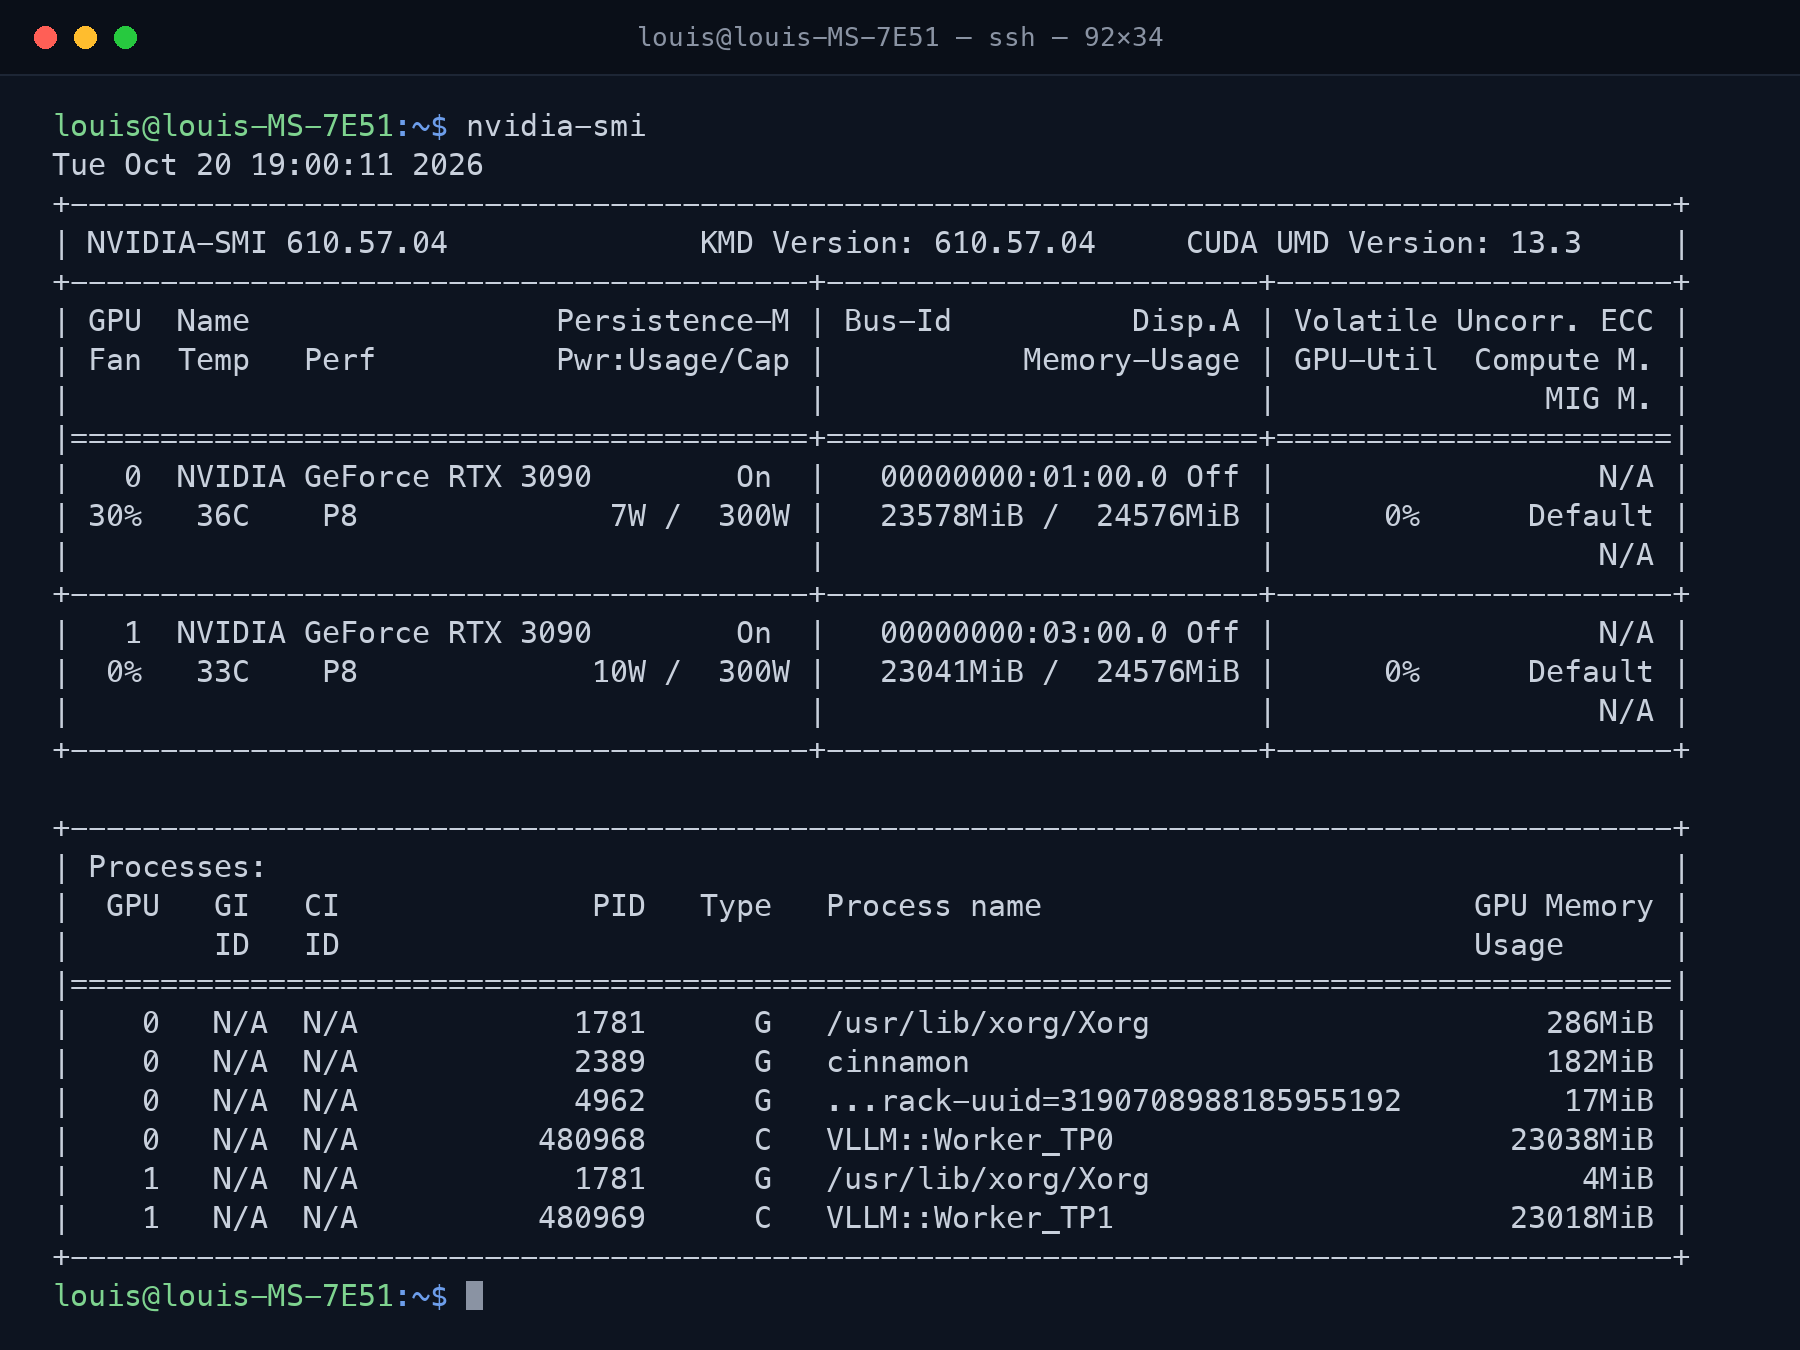Click 'KMD Version: 610.57.04' text

click(897, 243)
